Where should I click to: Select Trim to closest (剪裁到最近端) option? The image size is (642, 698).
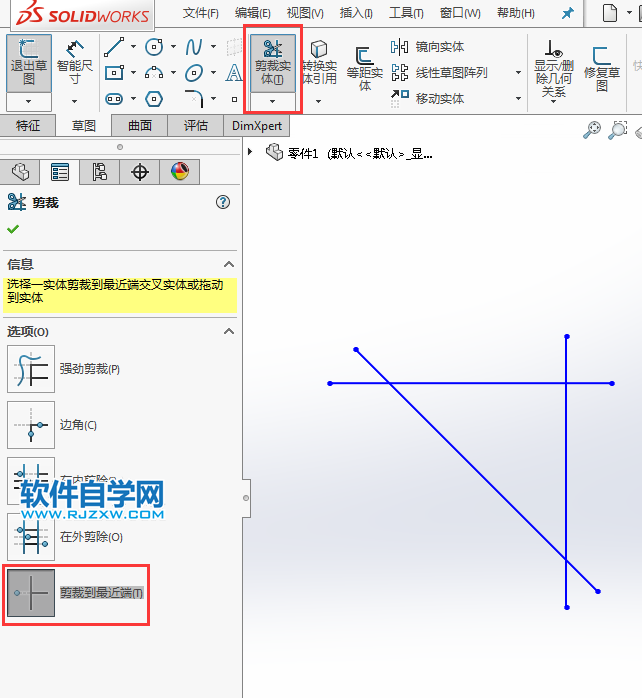pos(31,593)
